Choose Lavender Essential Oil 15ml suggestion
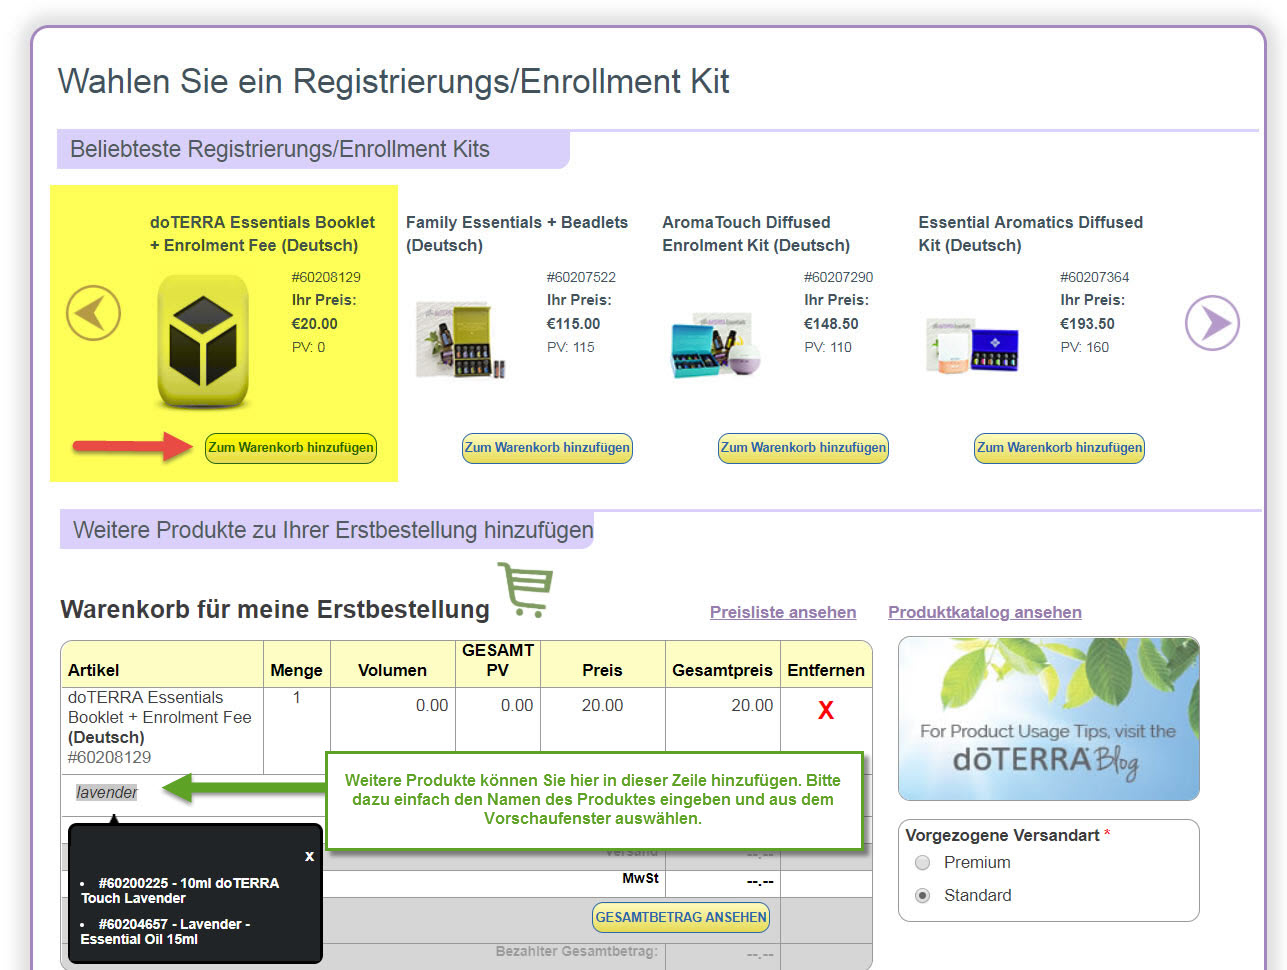 (x=166, y=931)
